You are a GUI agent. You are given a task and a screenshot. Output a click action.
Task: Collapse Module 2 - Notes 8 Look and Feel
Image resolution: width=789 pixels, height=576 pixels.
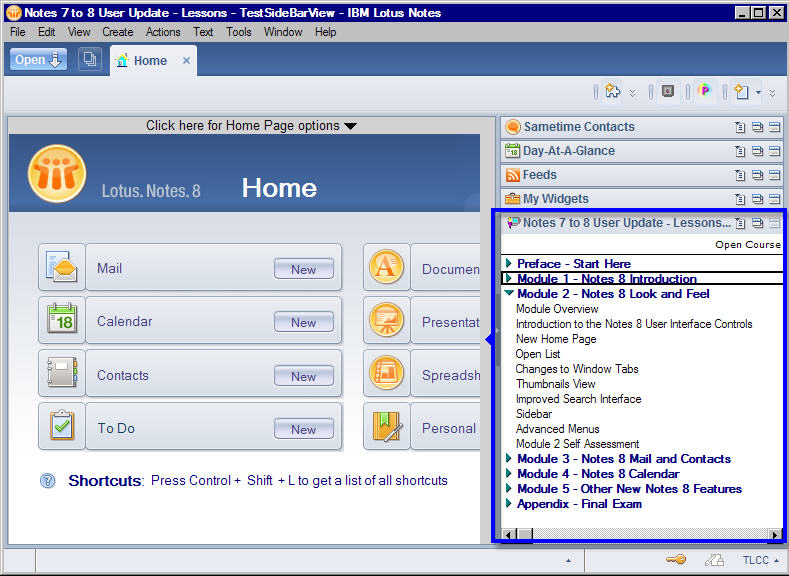click(x=509, y=293)
